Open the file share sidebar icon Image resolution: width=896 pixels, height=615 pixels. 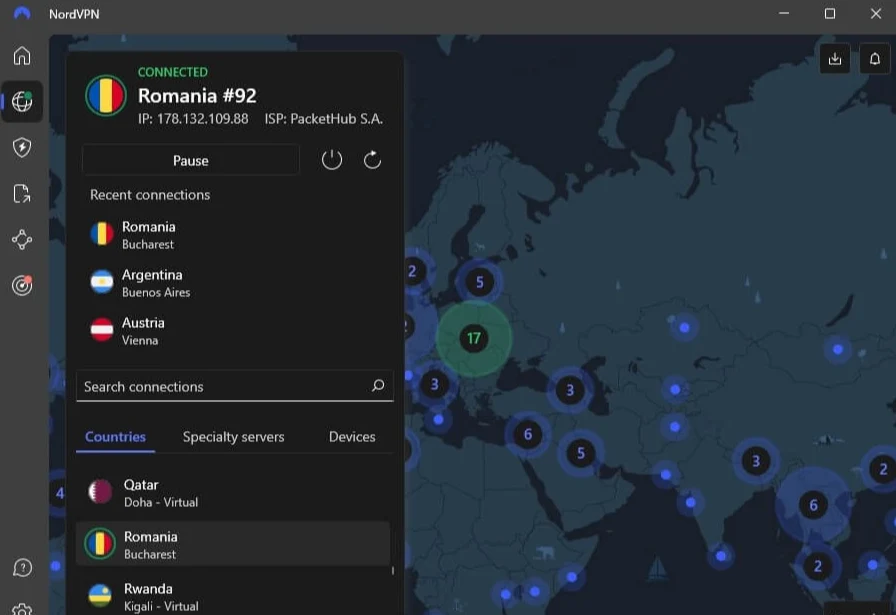[22, 194]
